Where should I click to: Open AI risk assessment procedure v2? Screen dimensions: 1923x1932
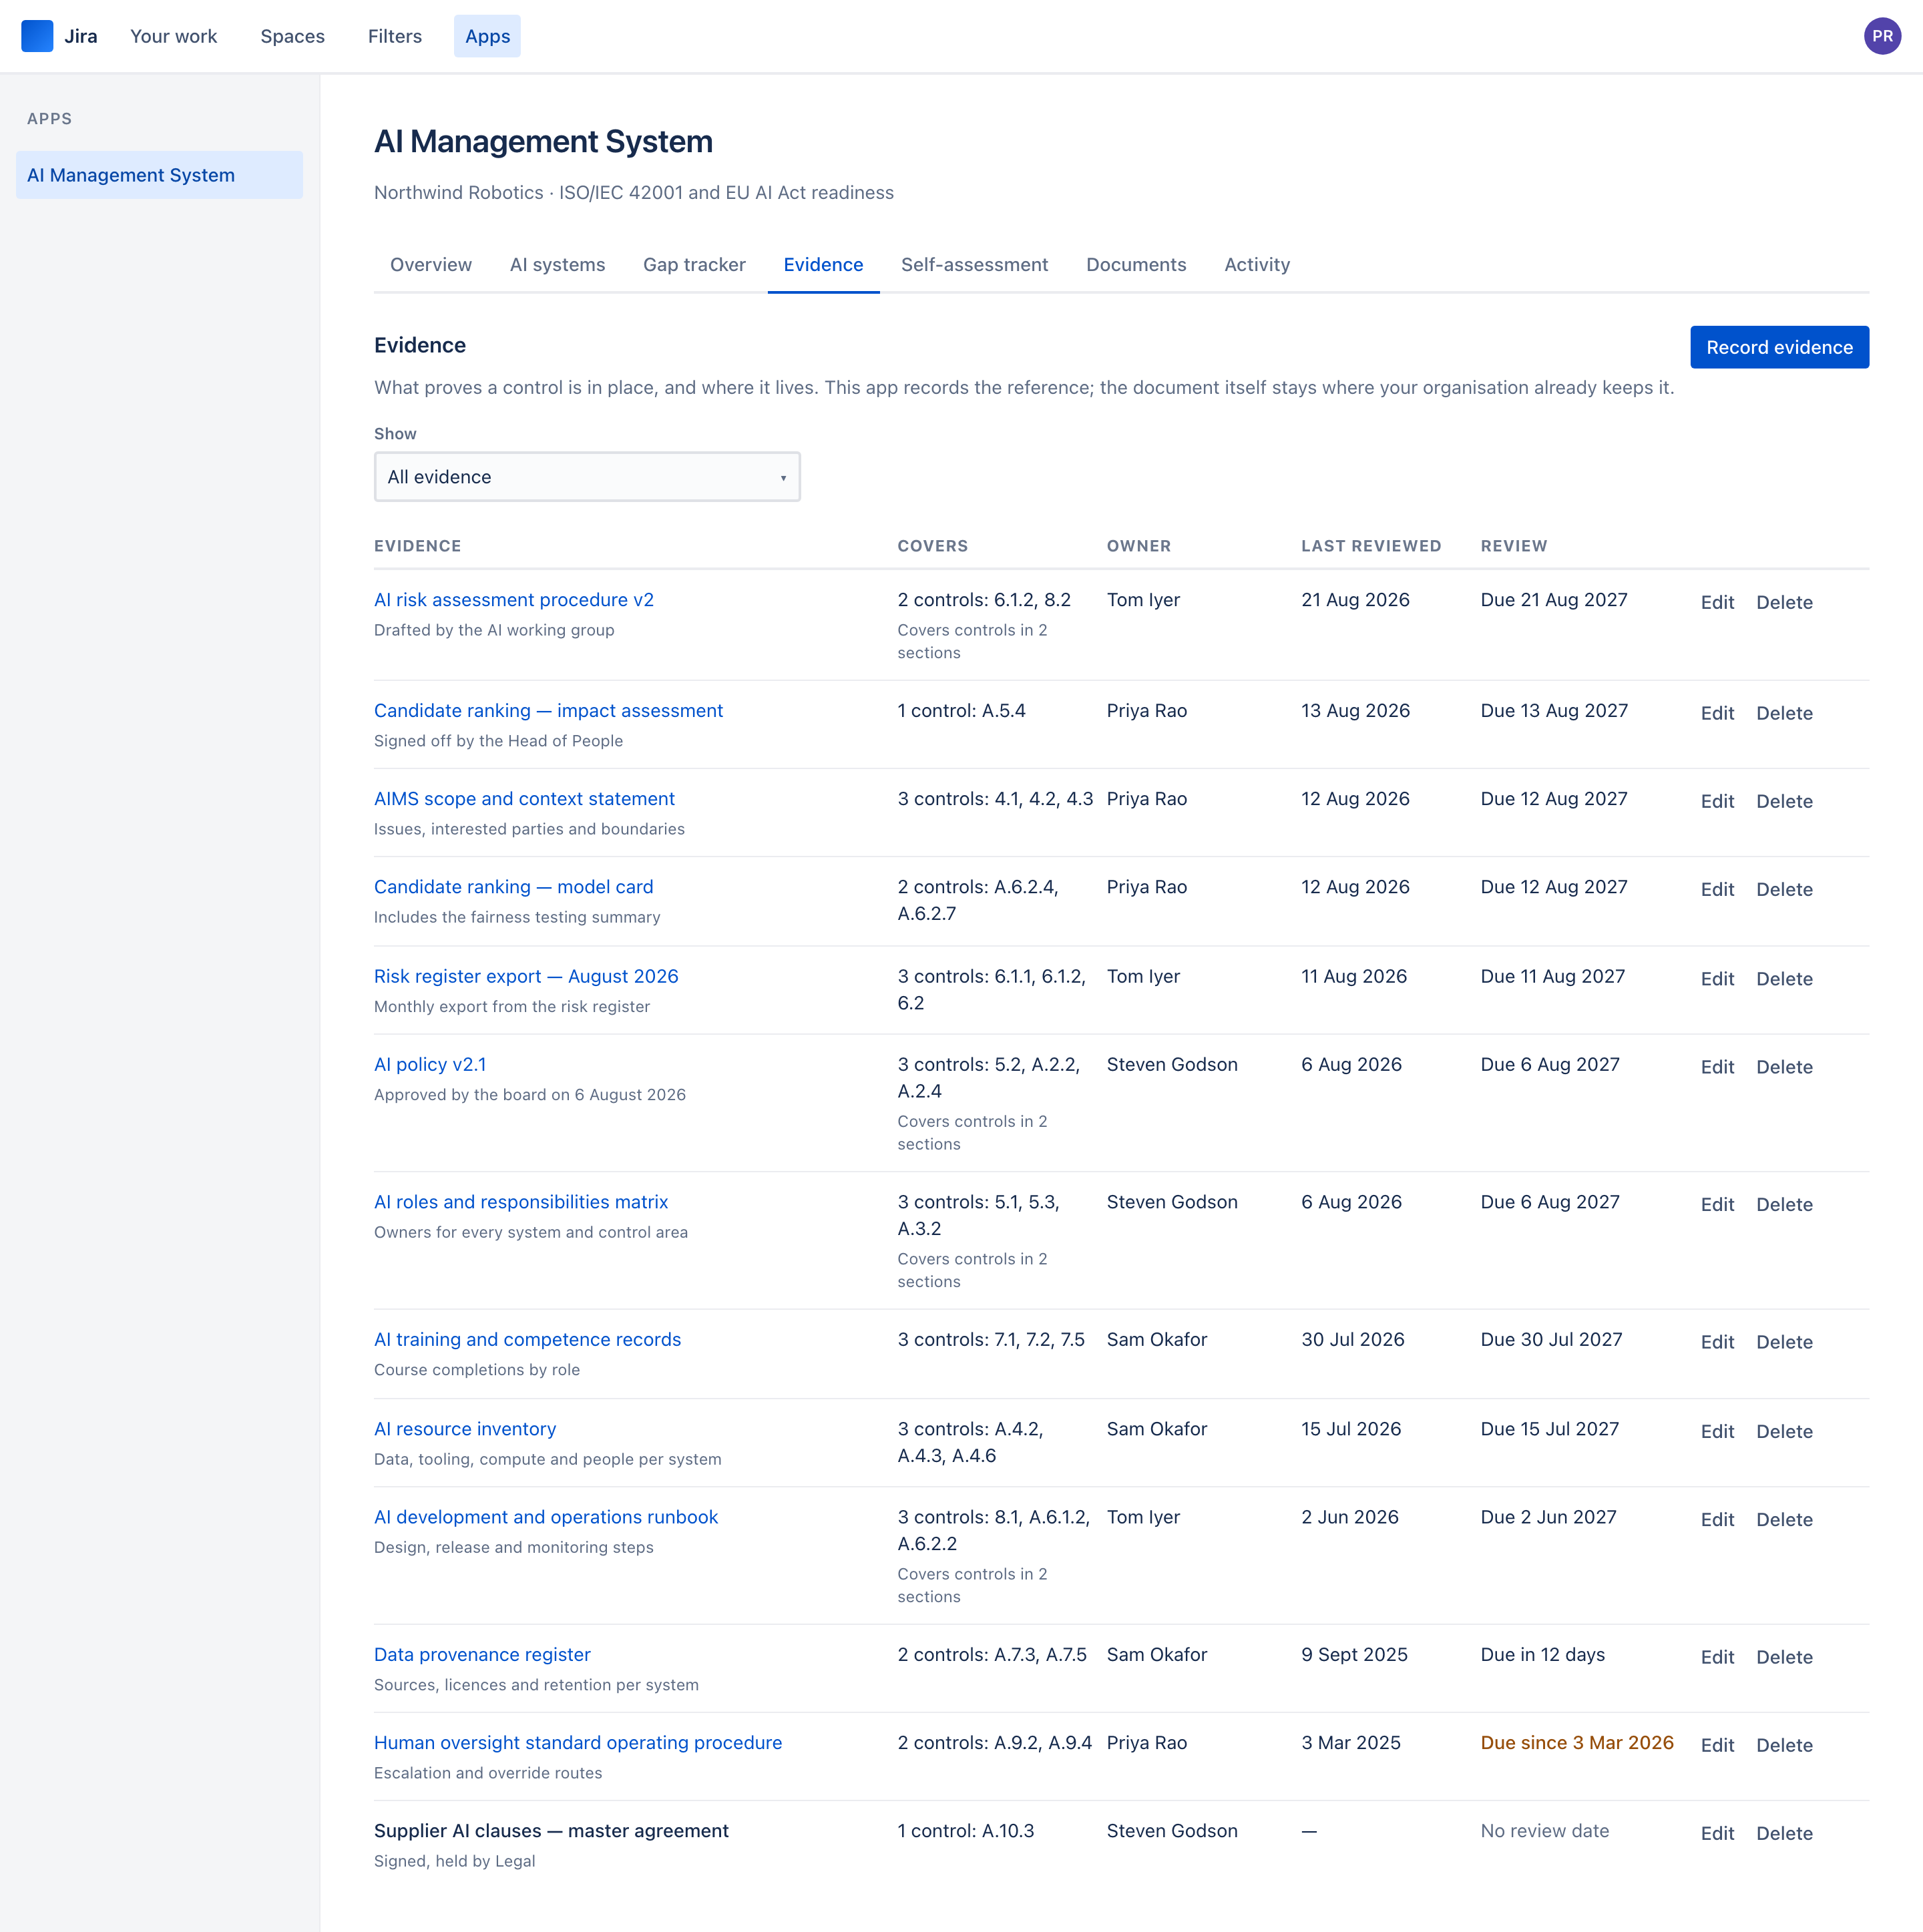tap(514, 600)
